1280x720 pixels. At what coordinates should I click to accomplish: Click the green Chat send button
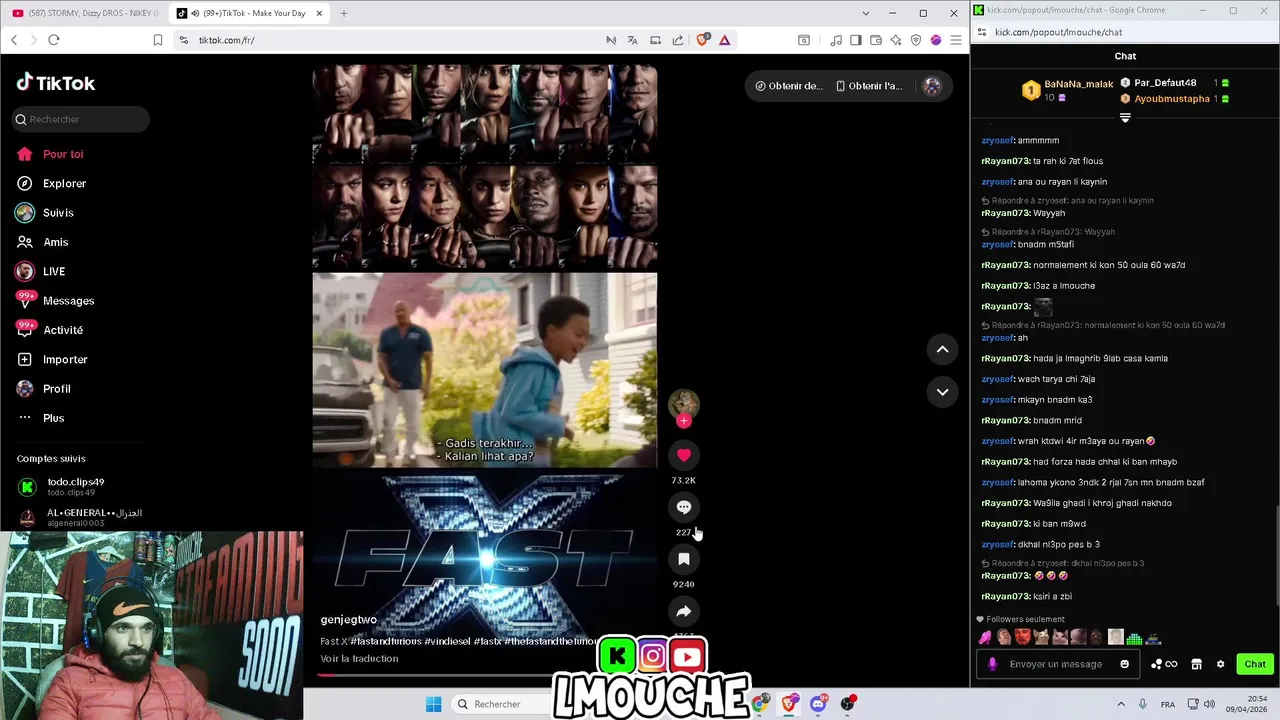[1255, 664]
